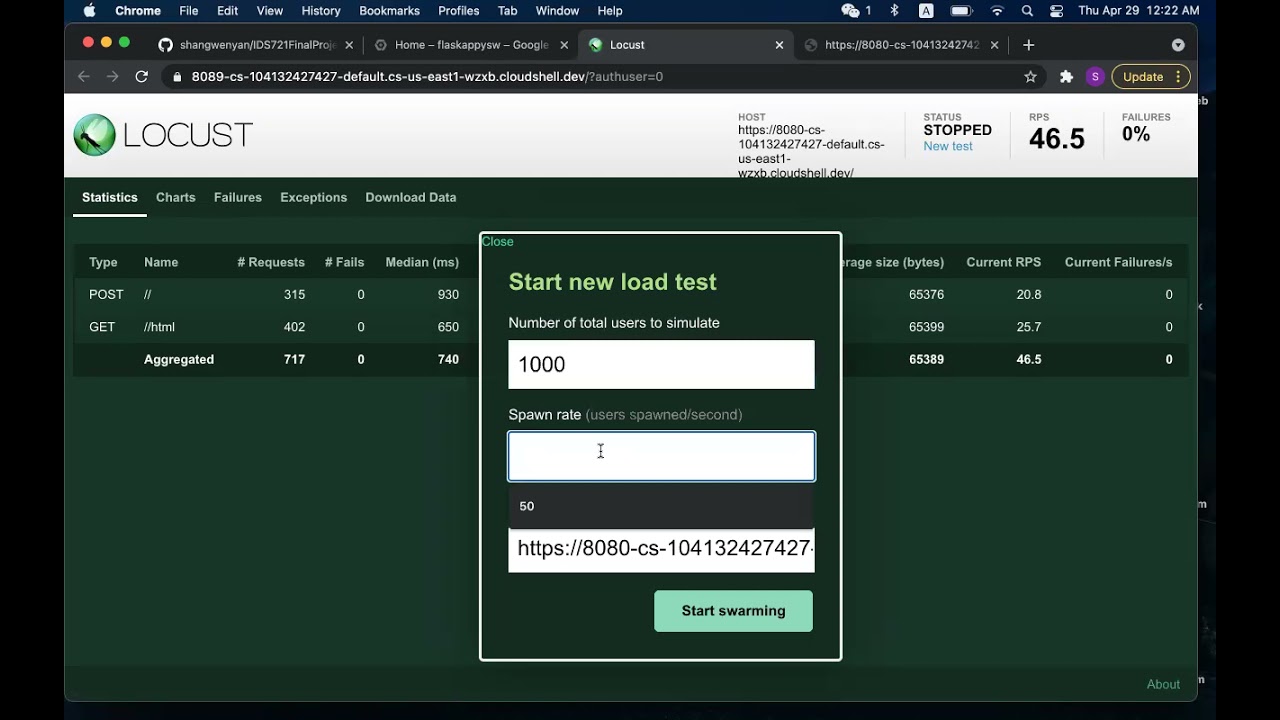This screenshot has height=720, width=1280.
Task: Click the GET type cell
Action: (102, 327)
